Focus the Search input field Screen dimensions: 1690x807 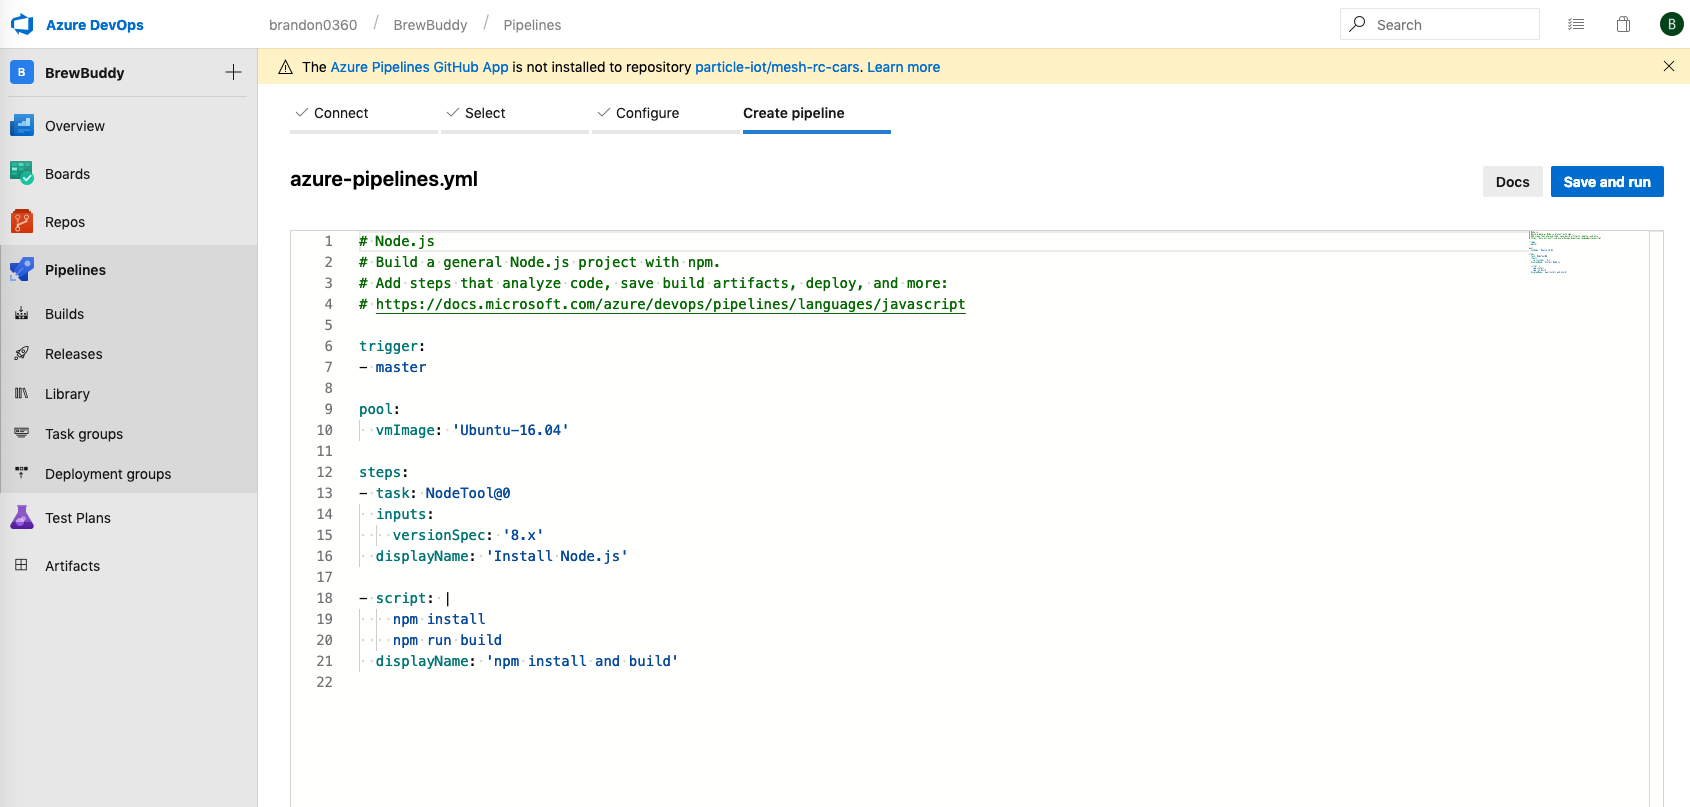click(x=1440, y=24)
